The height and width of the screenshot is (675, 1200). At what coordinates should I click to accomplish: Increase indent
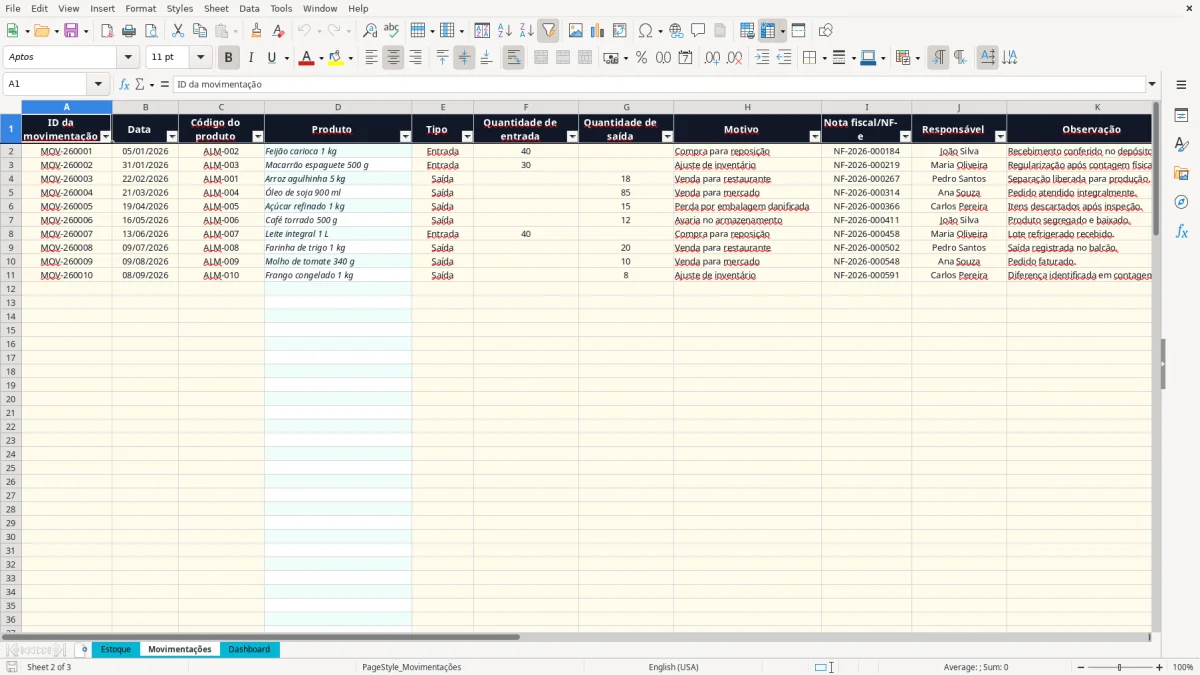point(762,58)
